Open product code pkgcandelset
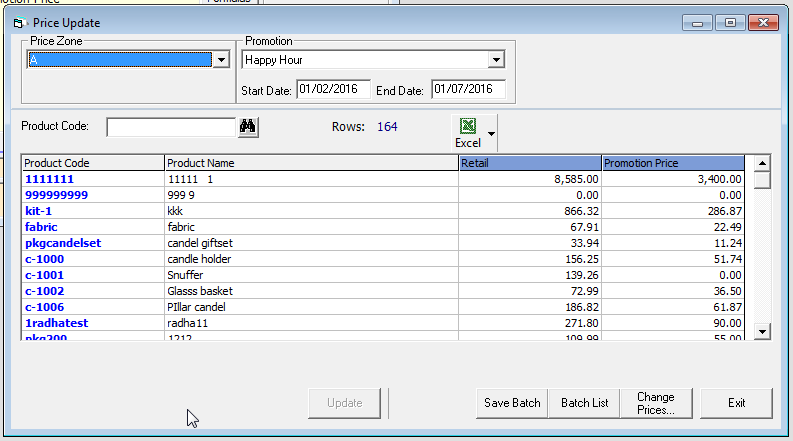 pyautogui.click(x=63, y=243)
